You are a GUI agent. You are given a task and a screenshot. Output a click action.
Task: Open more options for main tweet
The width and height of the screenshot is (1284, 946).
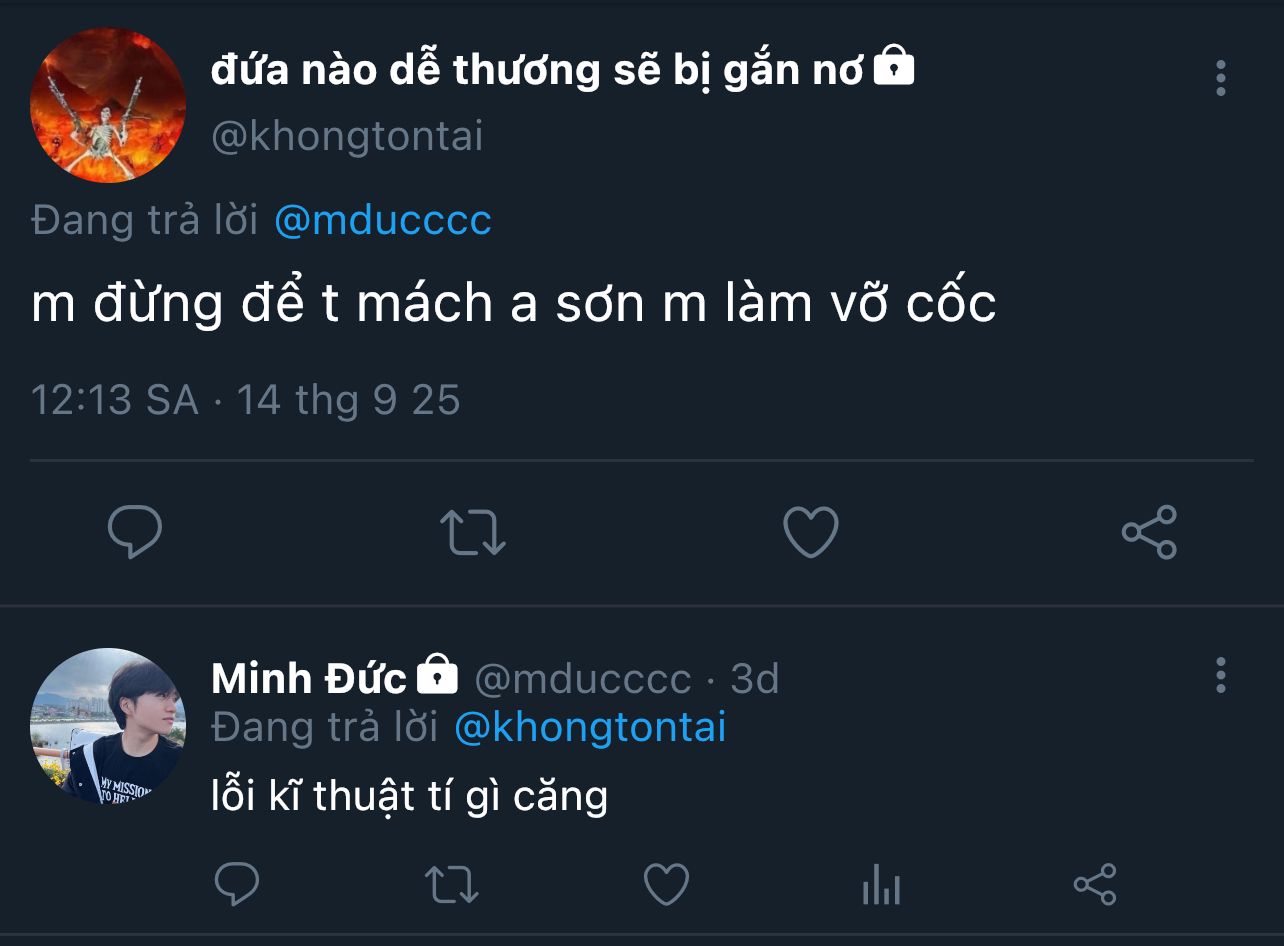pos(1220,78)
